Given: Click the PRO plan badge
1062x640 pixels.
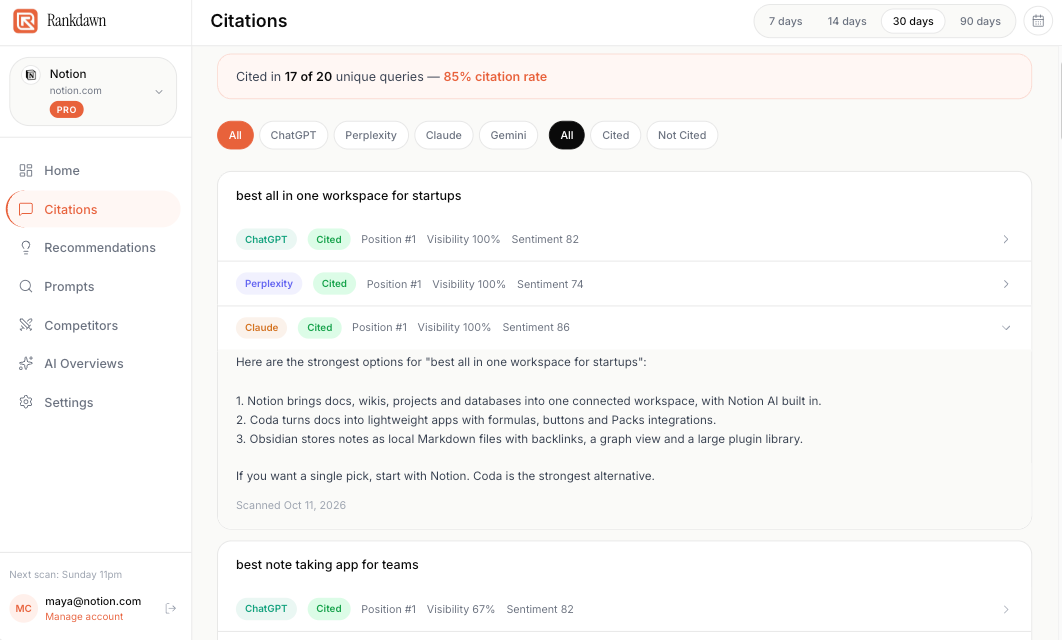Looking at the screenshot, I should (x=66, y=110).
